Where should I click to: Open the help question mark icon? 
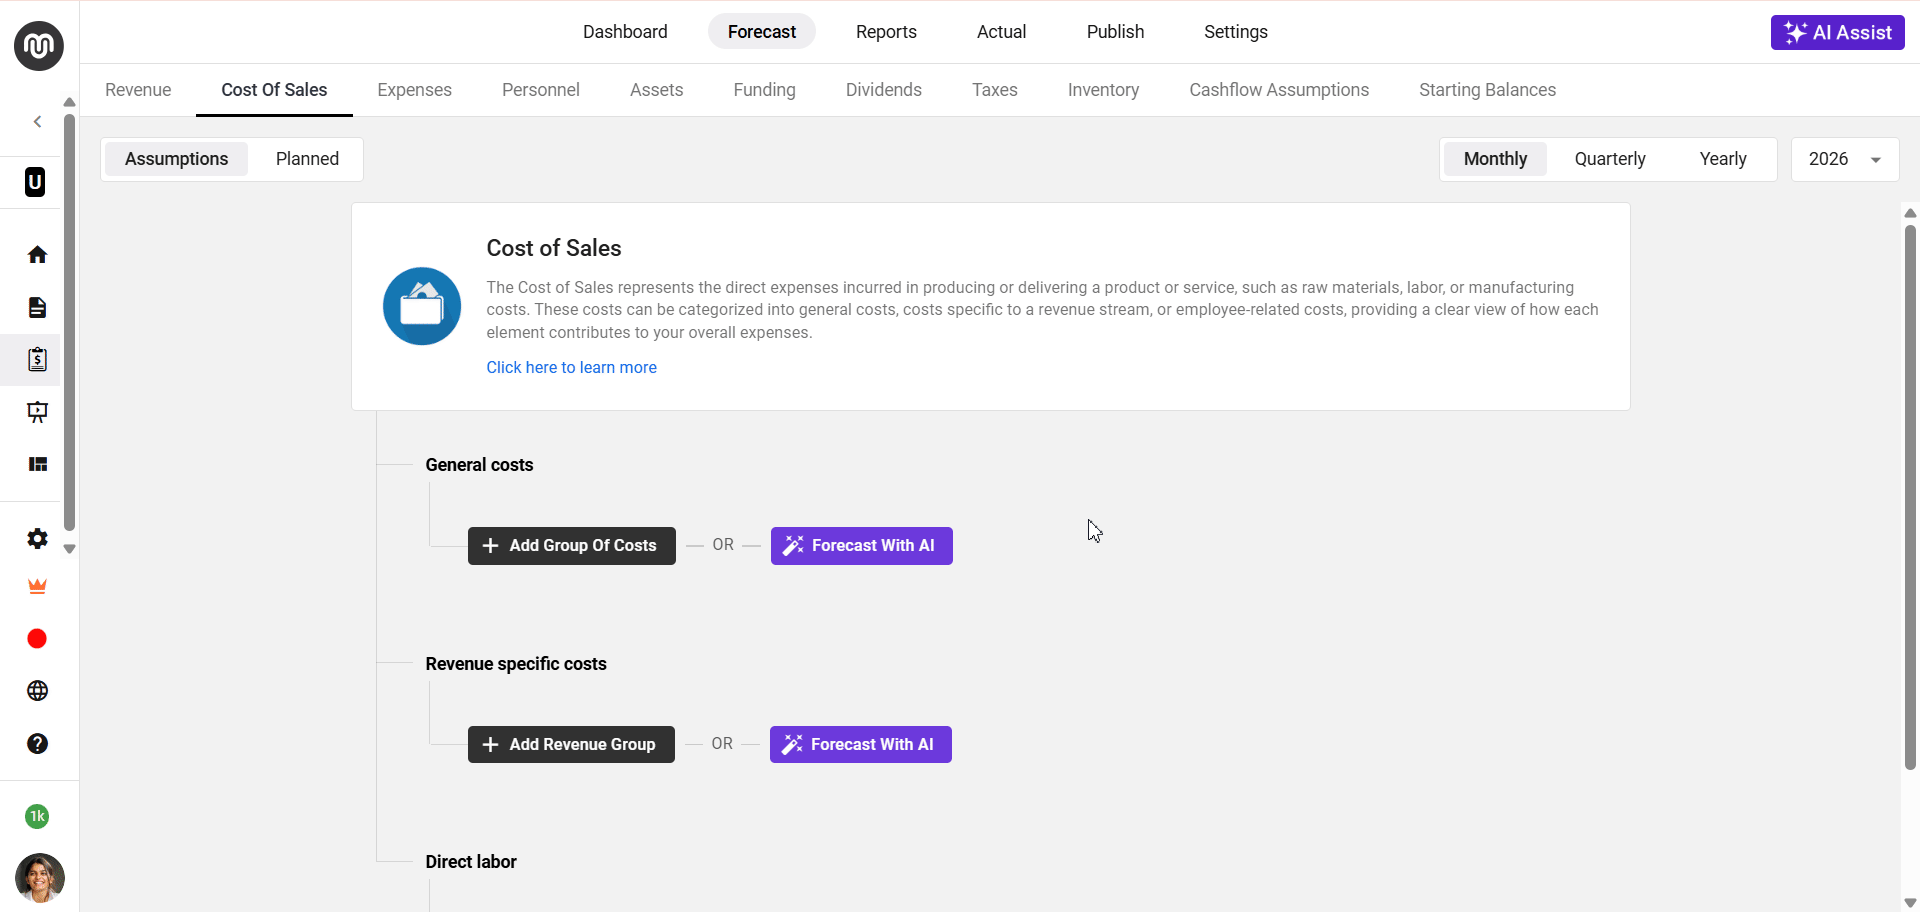click(x=37, y=744)
